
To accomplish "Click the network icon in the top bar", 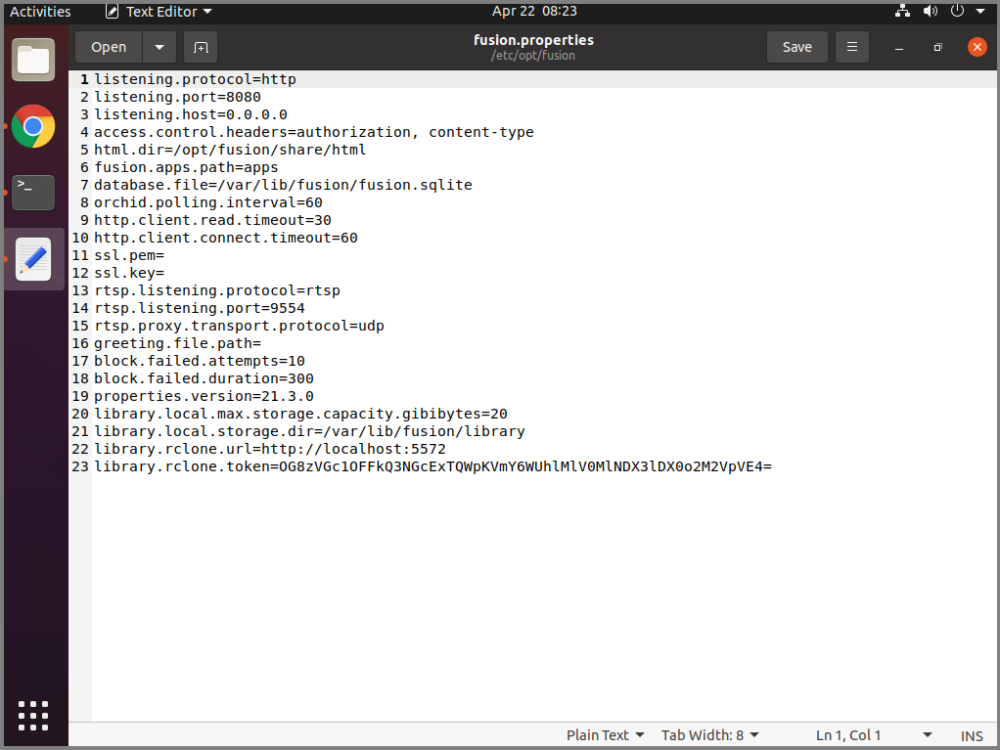I will coord(902,11).
